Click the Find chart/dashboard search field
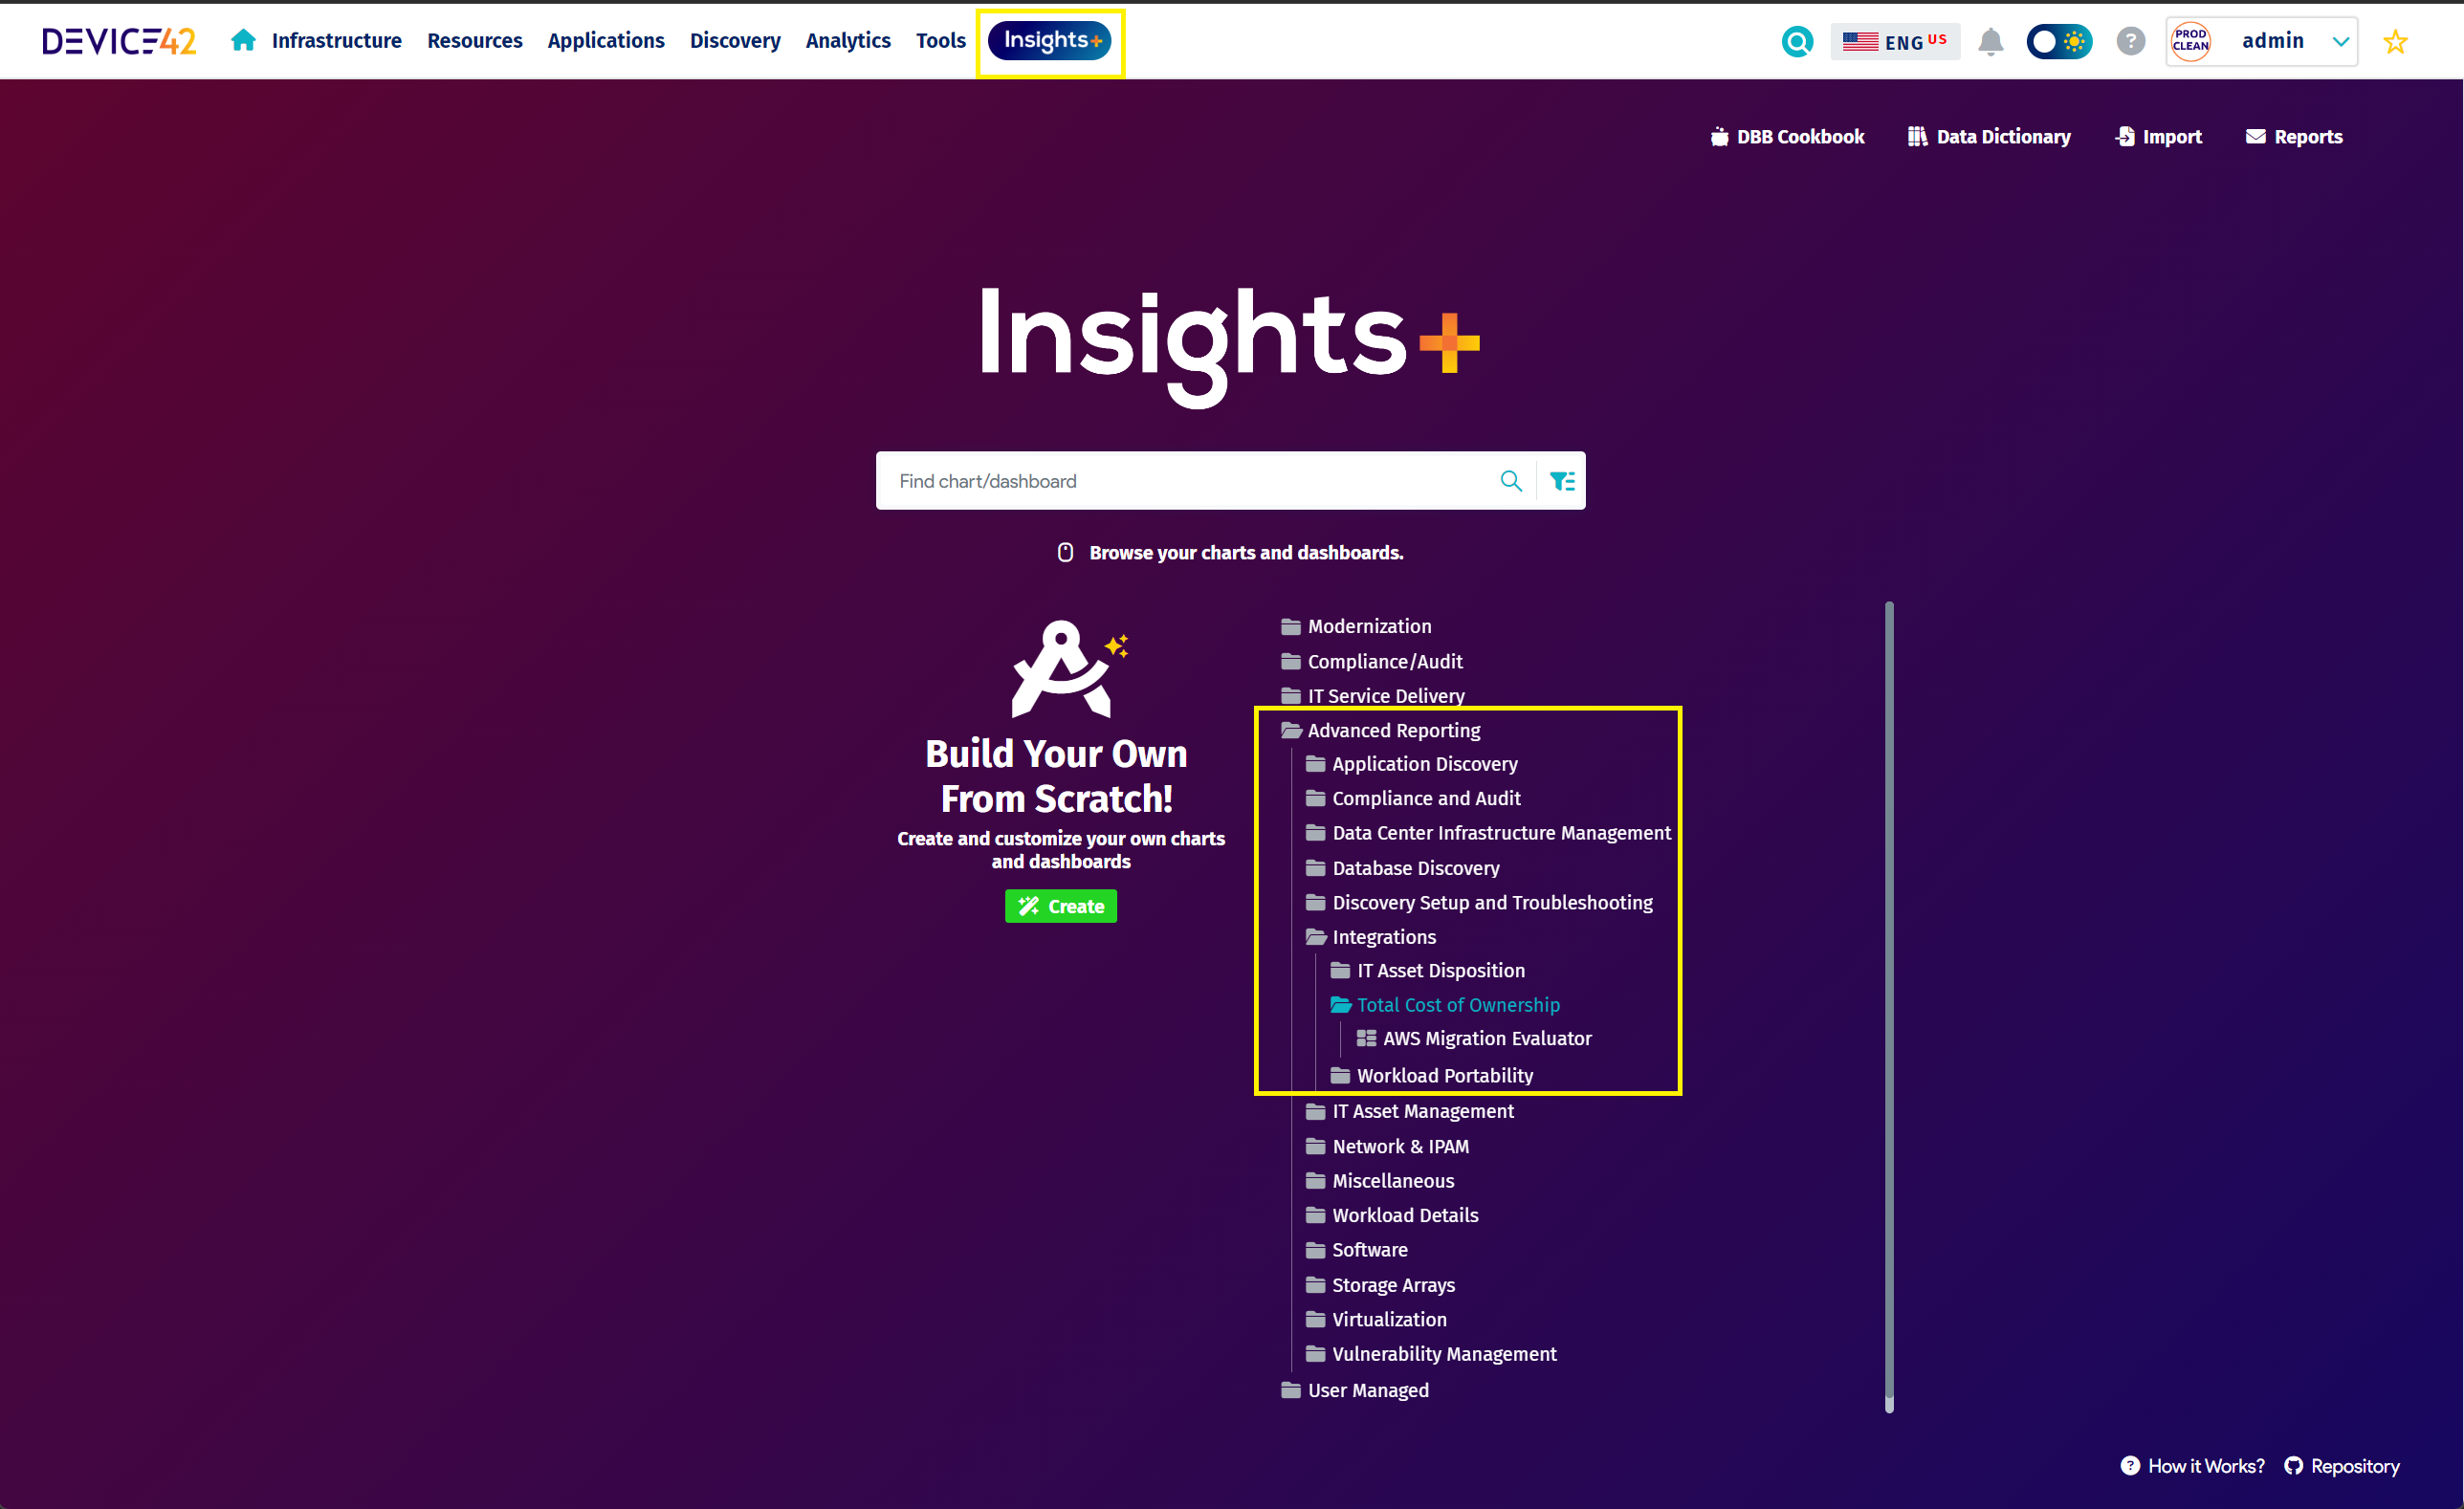Viewport: 2464px width, 1509px height. [x=1186, y=481]
